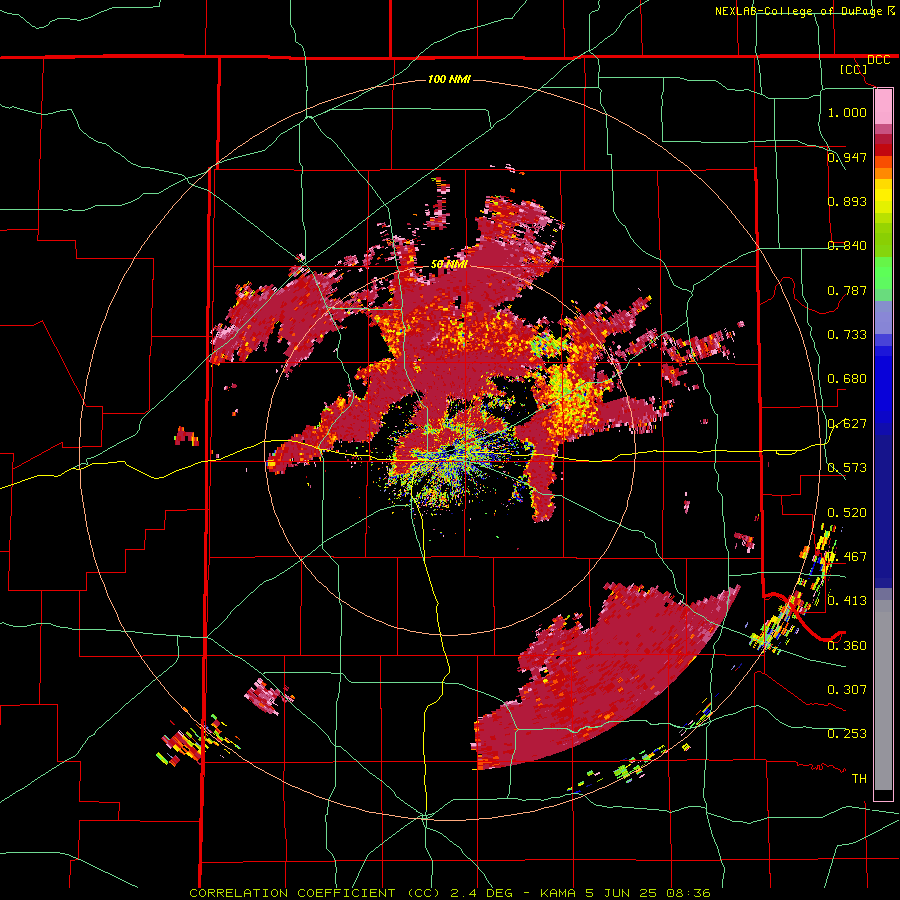Click the DCC label above legend
900x900 pixels.
(x=879, y=60)
